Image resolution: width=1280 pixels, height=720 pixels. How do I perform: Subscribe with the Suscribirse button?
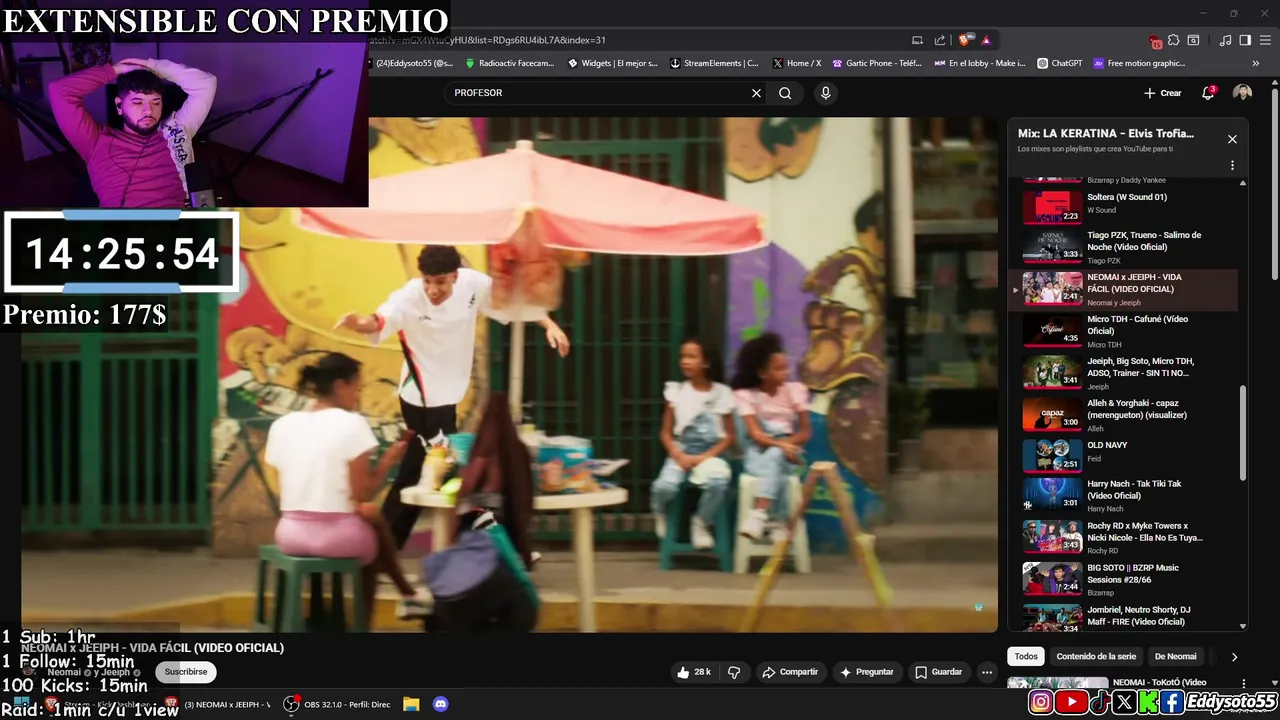pos(186,672)
